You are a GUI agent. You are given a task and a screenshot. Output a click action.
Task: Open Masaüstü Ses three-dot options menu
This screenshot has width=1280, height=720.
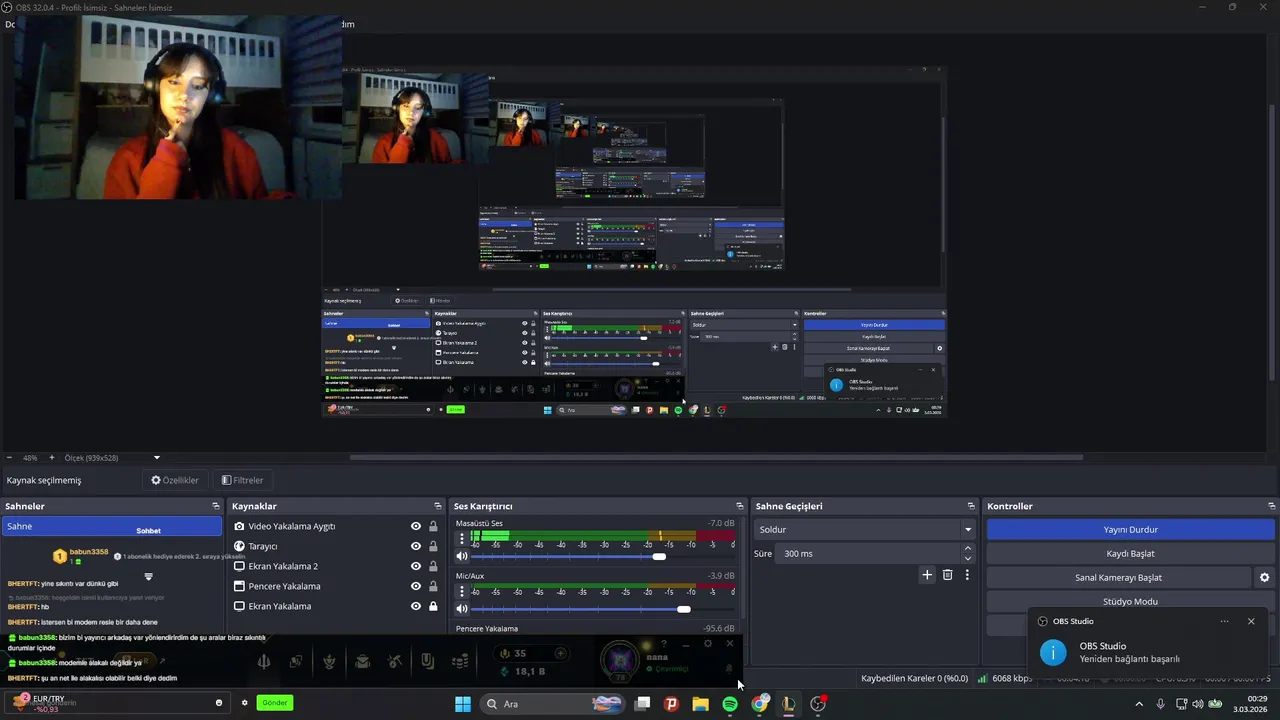tap(462, 538)
